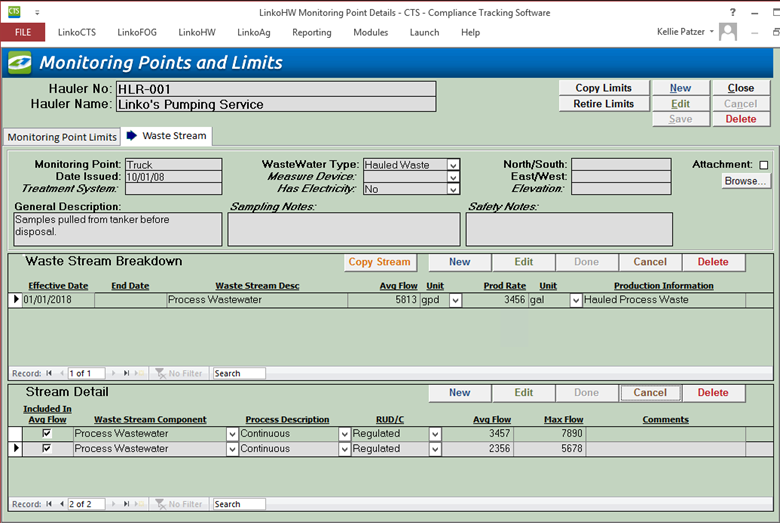Open the Help menu

coord(470,32)
